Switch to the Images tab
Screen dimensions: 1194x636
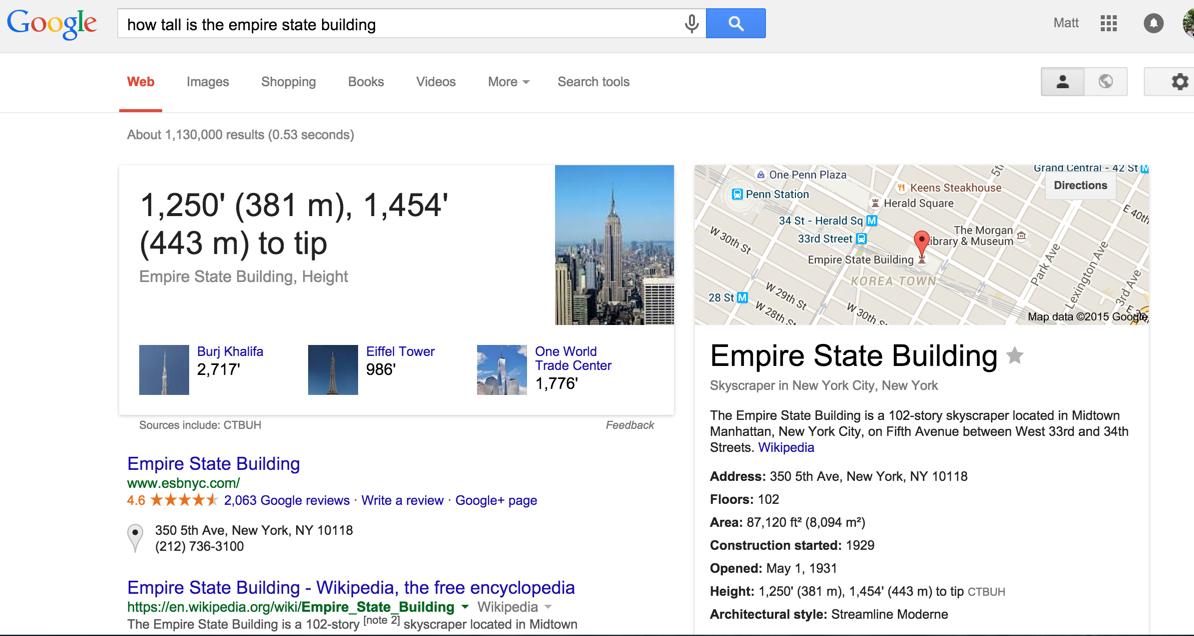click(x=208, y=81)
